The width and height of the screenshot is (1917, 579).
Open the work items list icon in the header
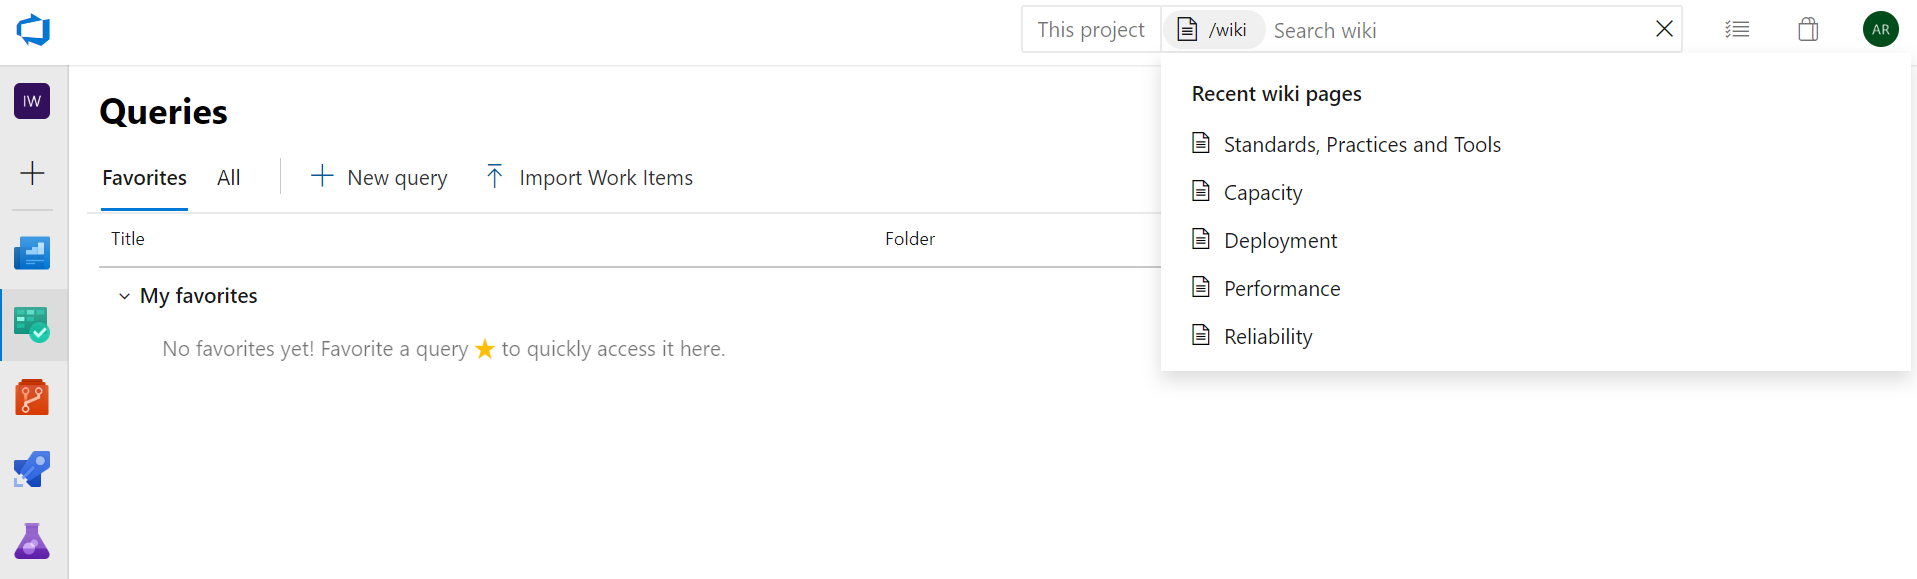tap(1737, 29)
